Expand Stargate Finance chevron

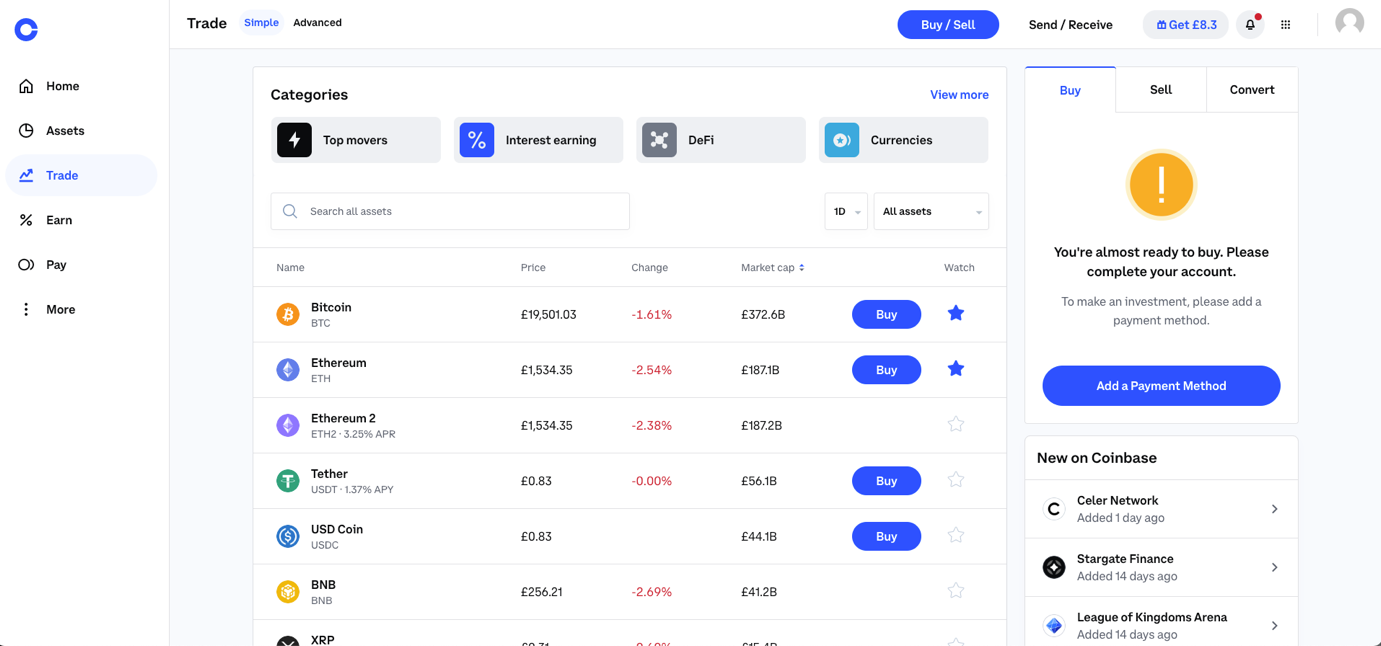(1274, 567)
